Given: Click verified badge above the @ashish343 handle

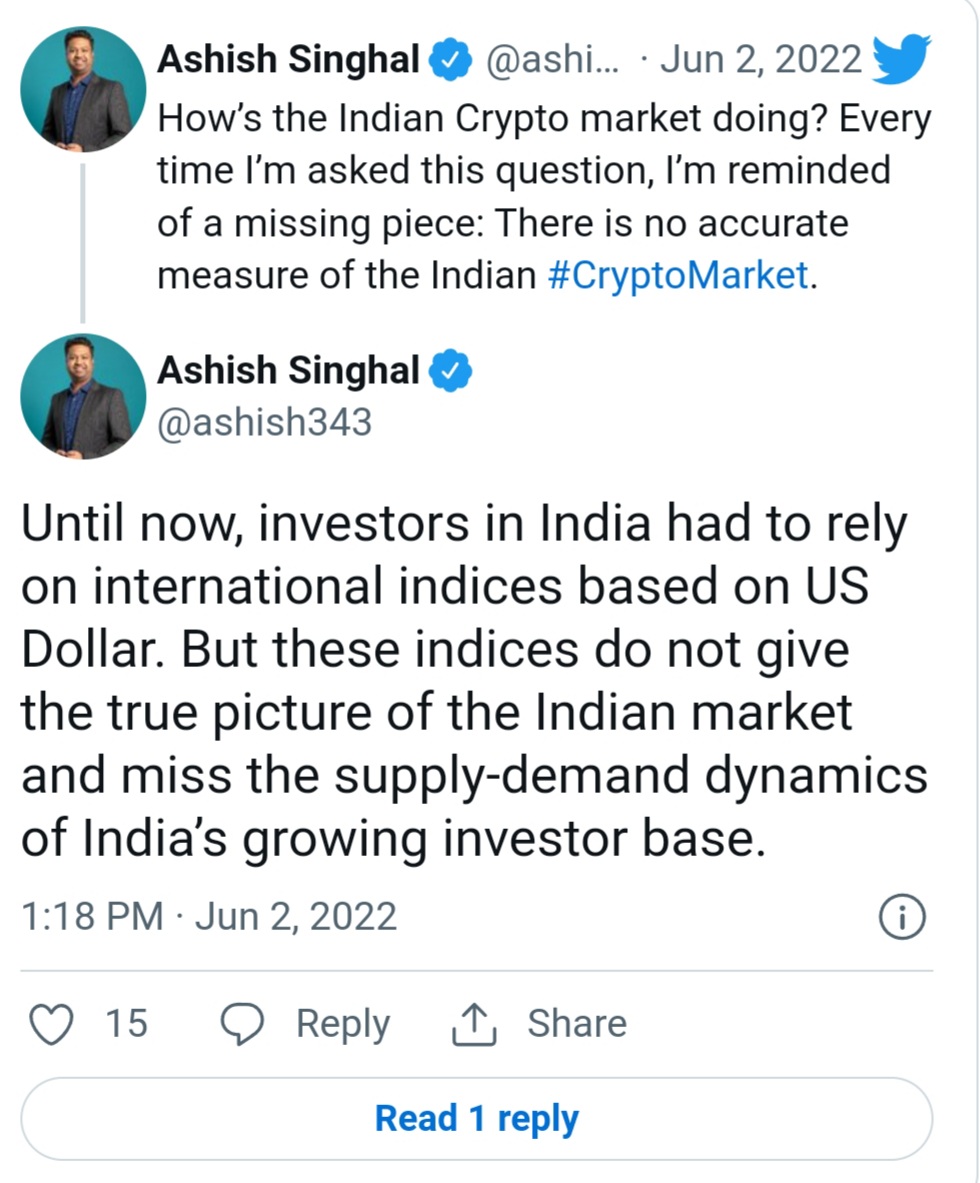Looking at the screenshot, I should (x=451, y=371).
